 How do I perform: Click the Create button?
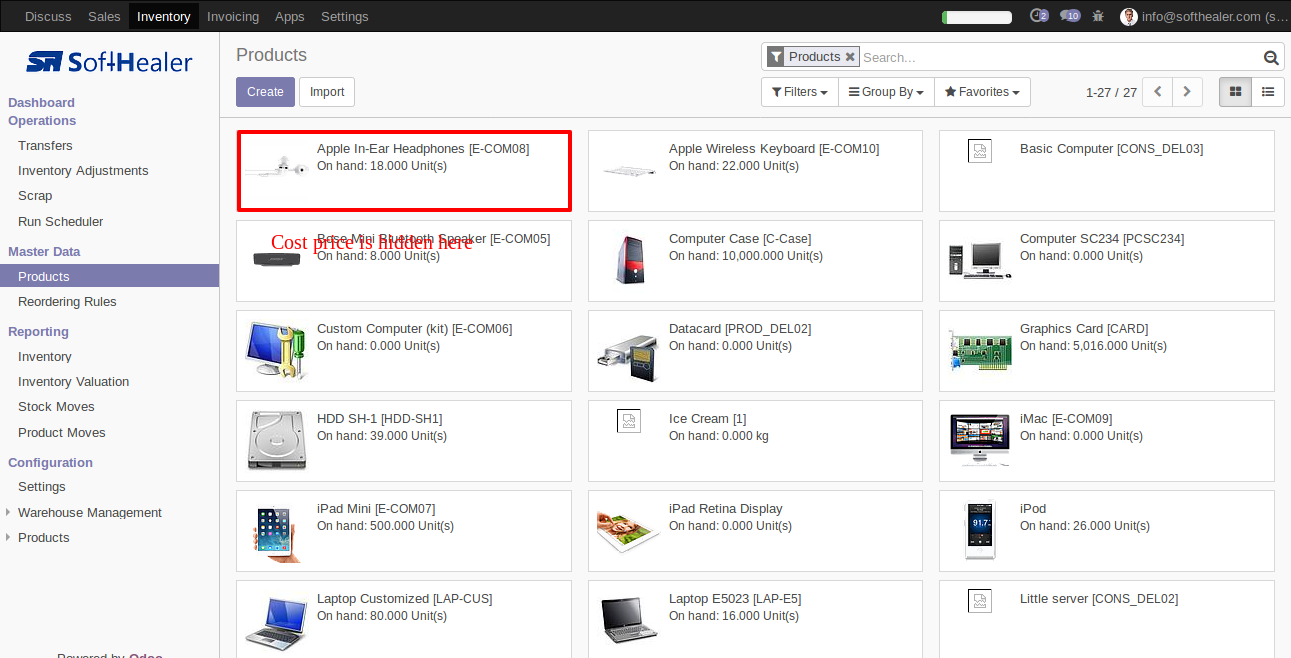pos(265,92)
